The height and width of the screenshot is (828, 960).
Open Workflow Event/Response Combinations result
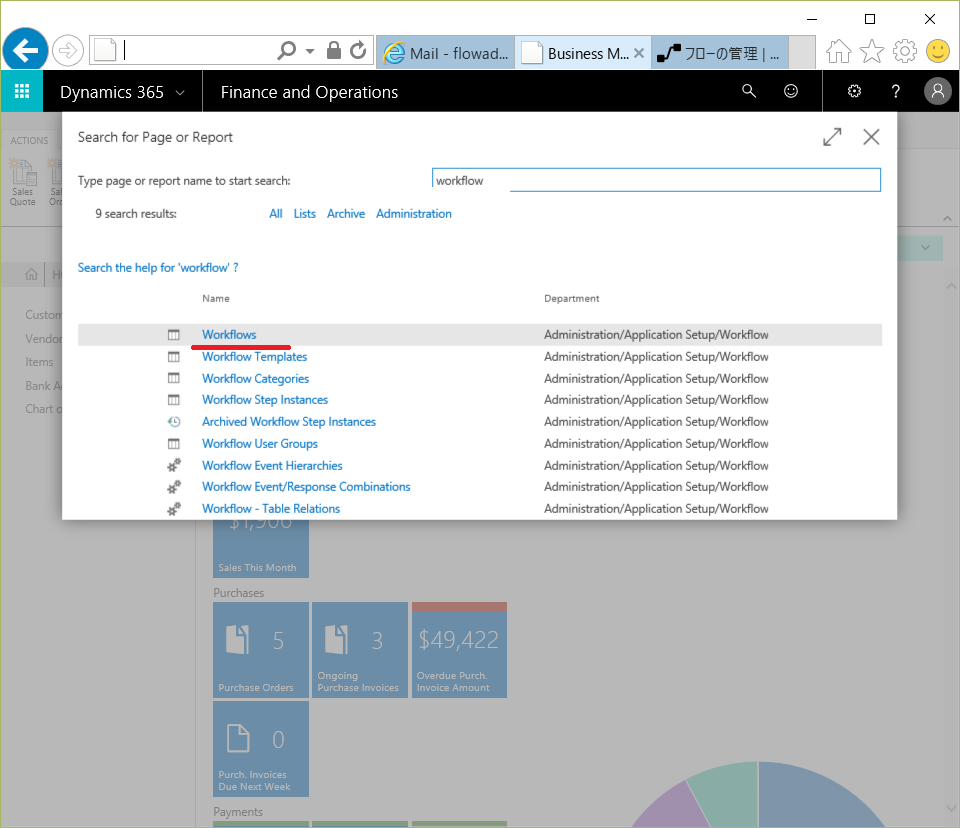[306, 486]
